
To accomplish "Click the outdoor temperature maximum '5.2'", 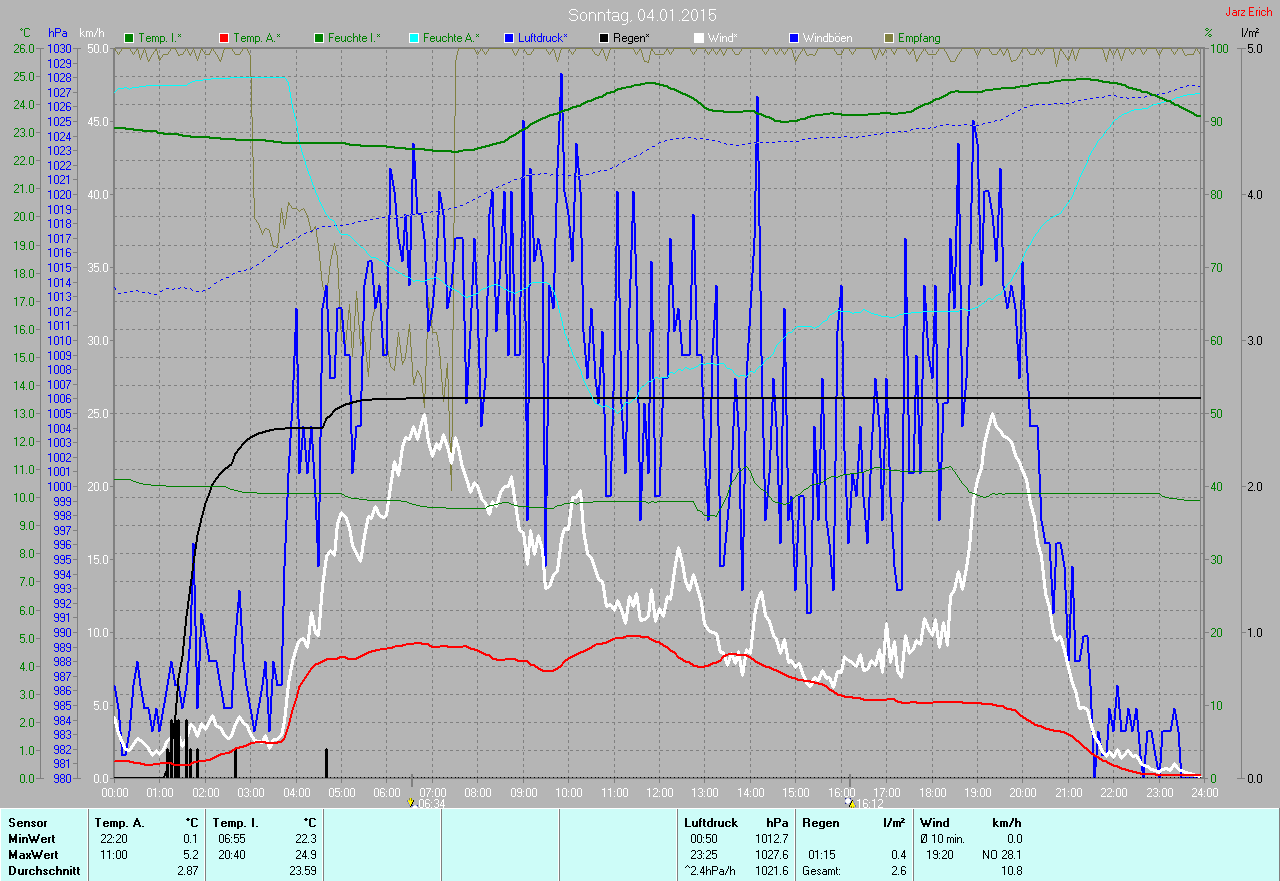I will pos(191,855).
